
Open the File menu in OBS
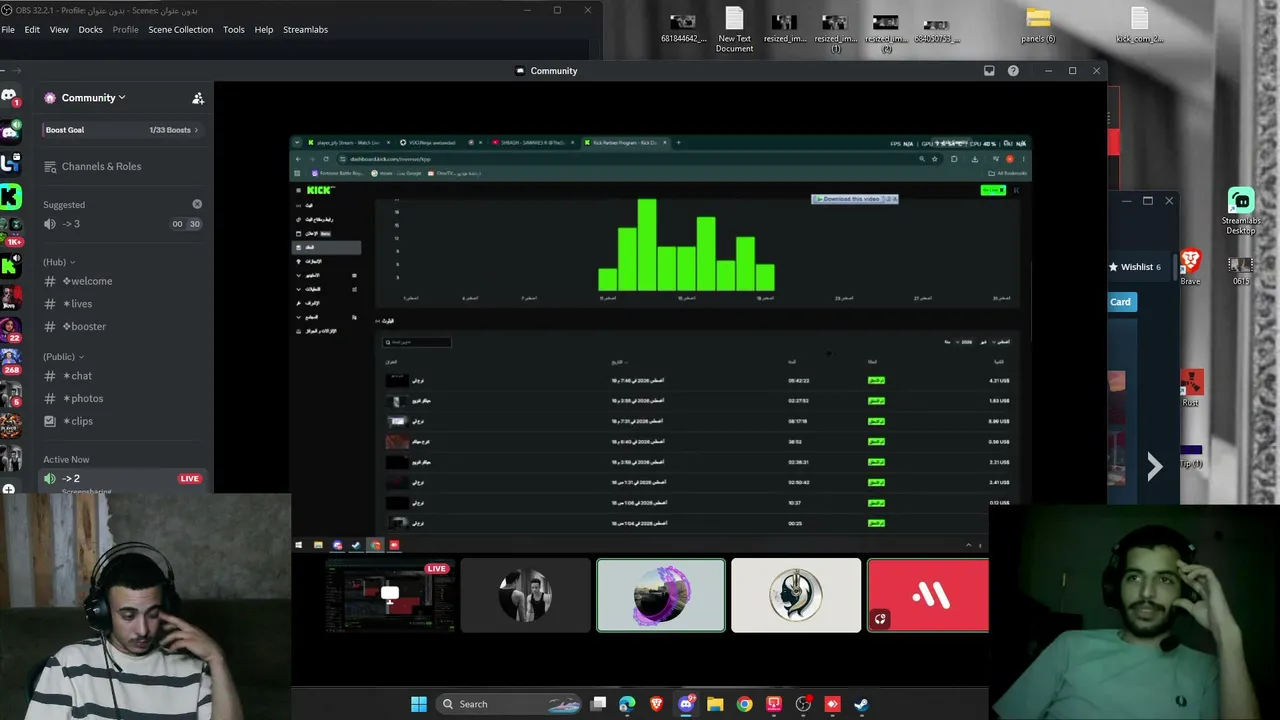click(8, 30)
